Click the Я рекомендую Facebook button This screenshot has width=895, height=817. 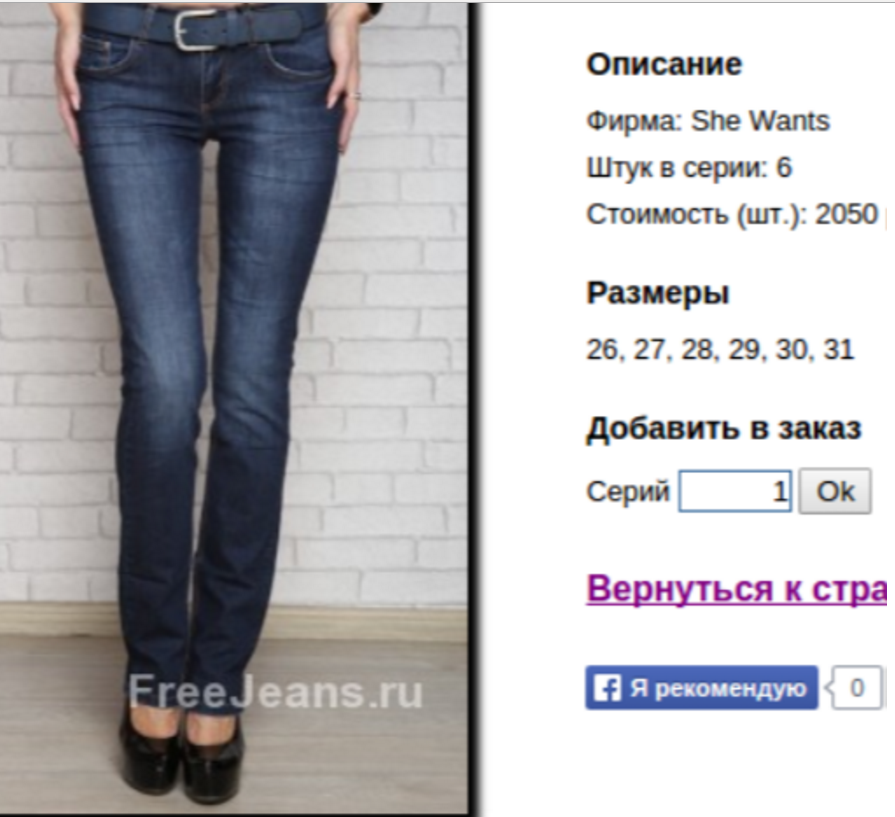[x=702, y=688]
